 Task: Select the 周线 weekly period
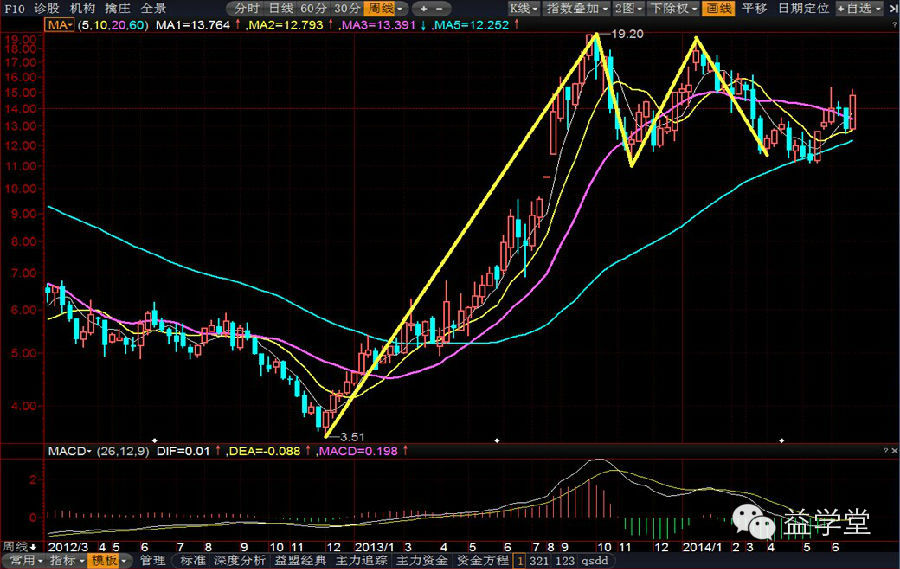(x=381, y=8)
